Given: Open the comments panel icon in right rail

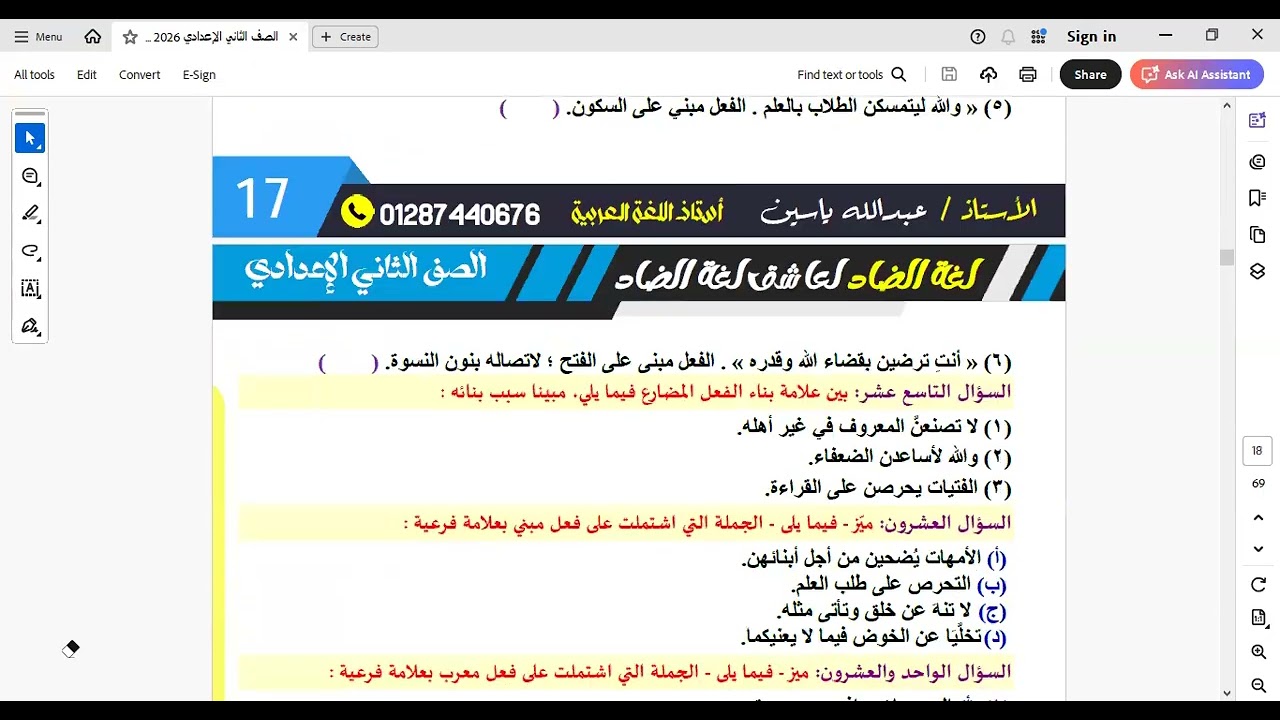Looking at the screenshot, I should (1258, 162).
